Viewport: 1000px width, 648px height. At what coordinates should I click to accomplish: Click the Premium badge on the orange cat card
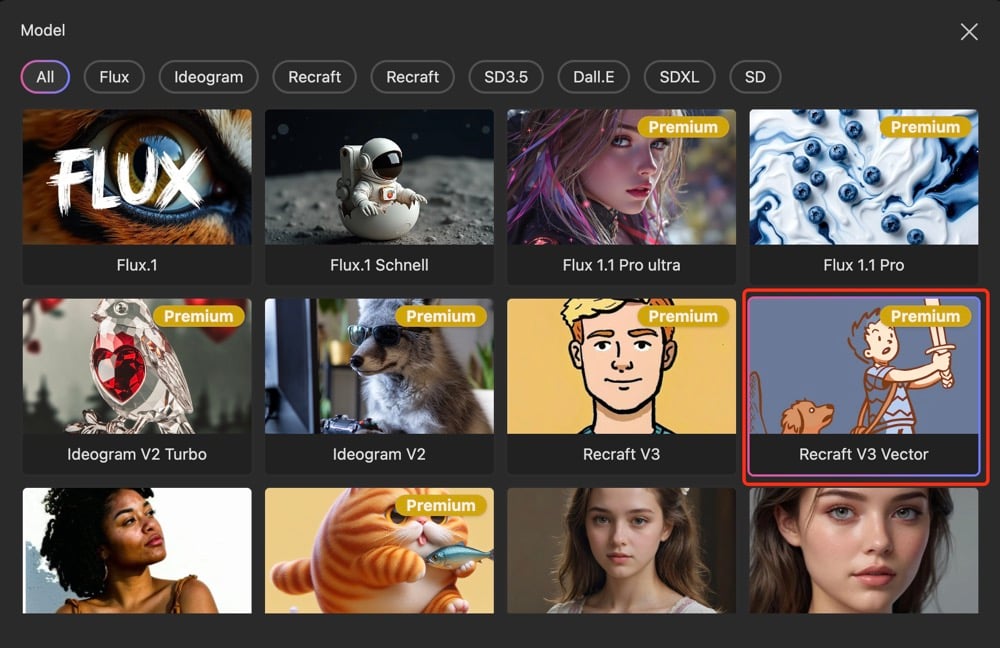point(441,506)
